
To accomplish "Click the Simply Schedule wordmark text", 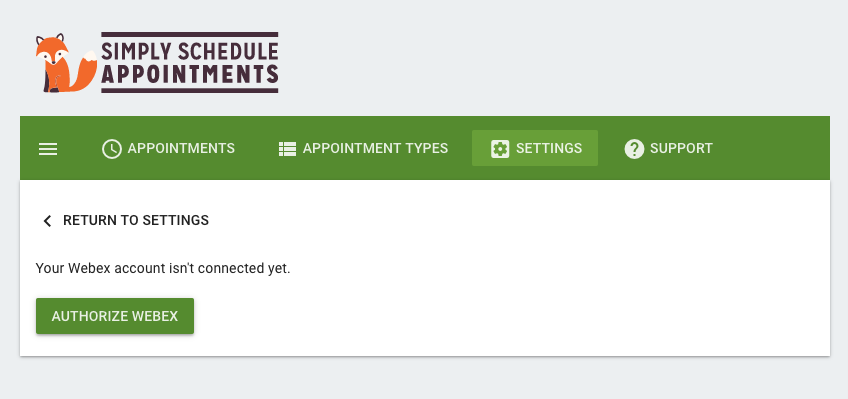I will (190, 51).
